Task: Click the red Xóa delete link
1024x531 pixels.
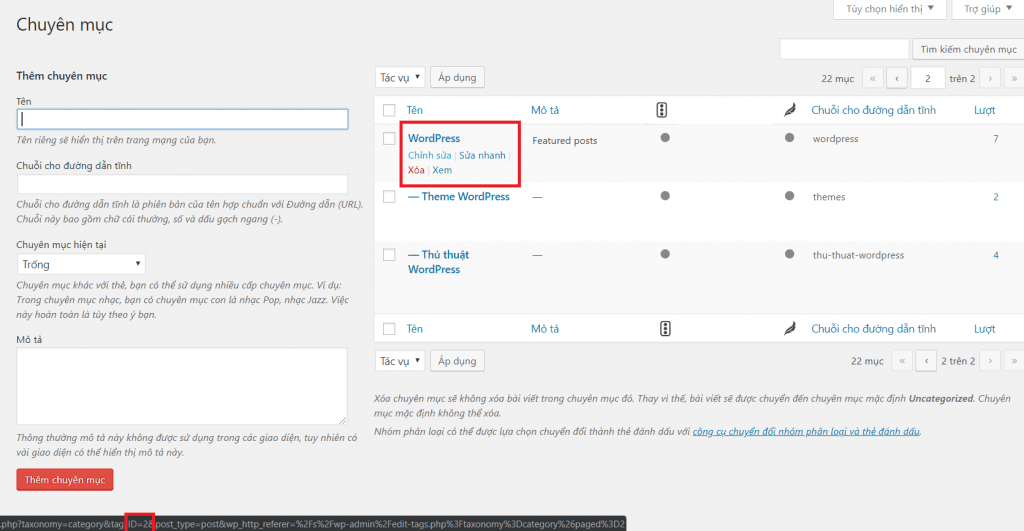Action: [x=416, y=170]
